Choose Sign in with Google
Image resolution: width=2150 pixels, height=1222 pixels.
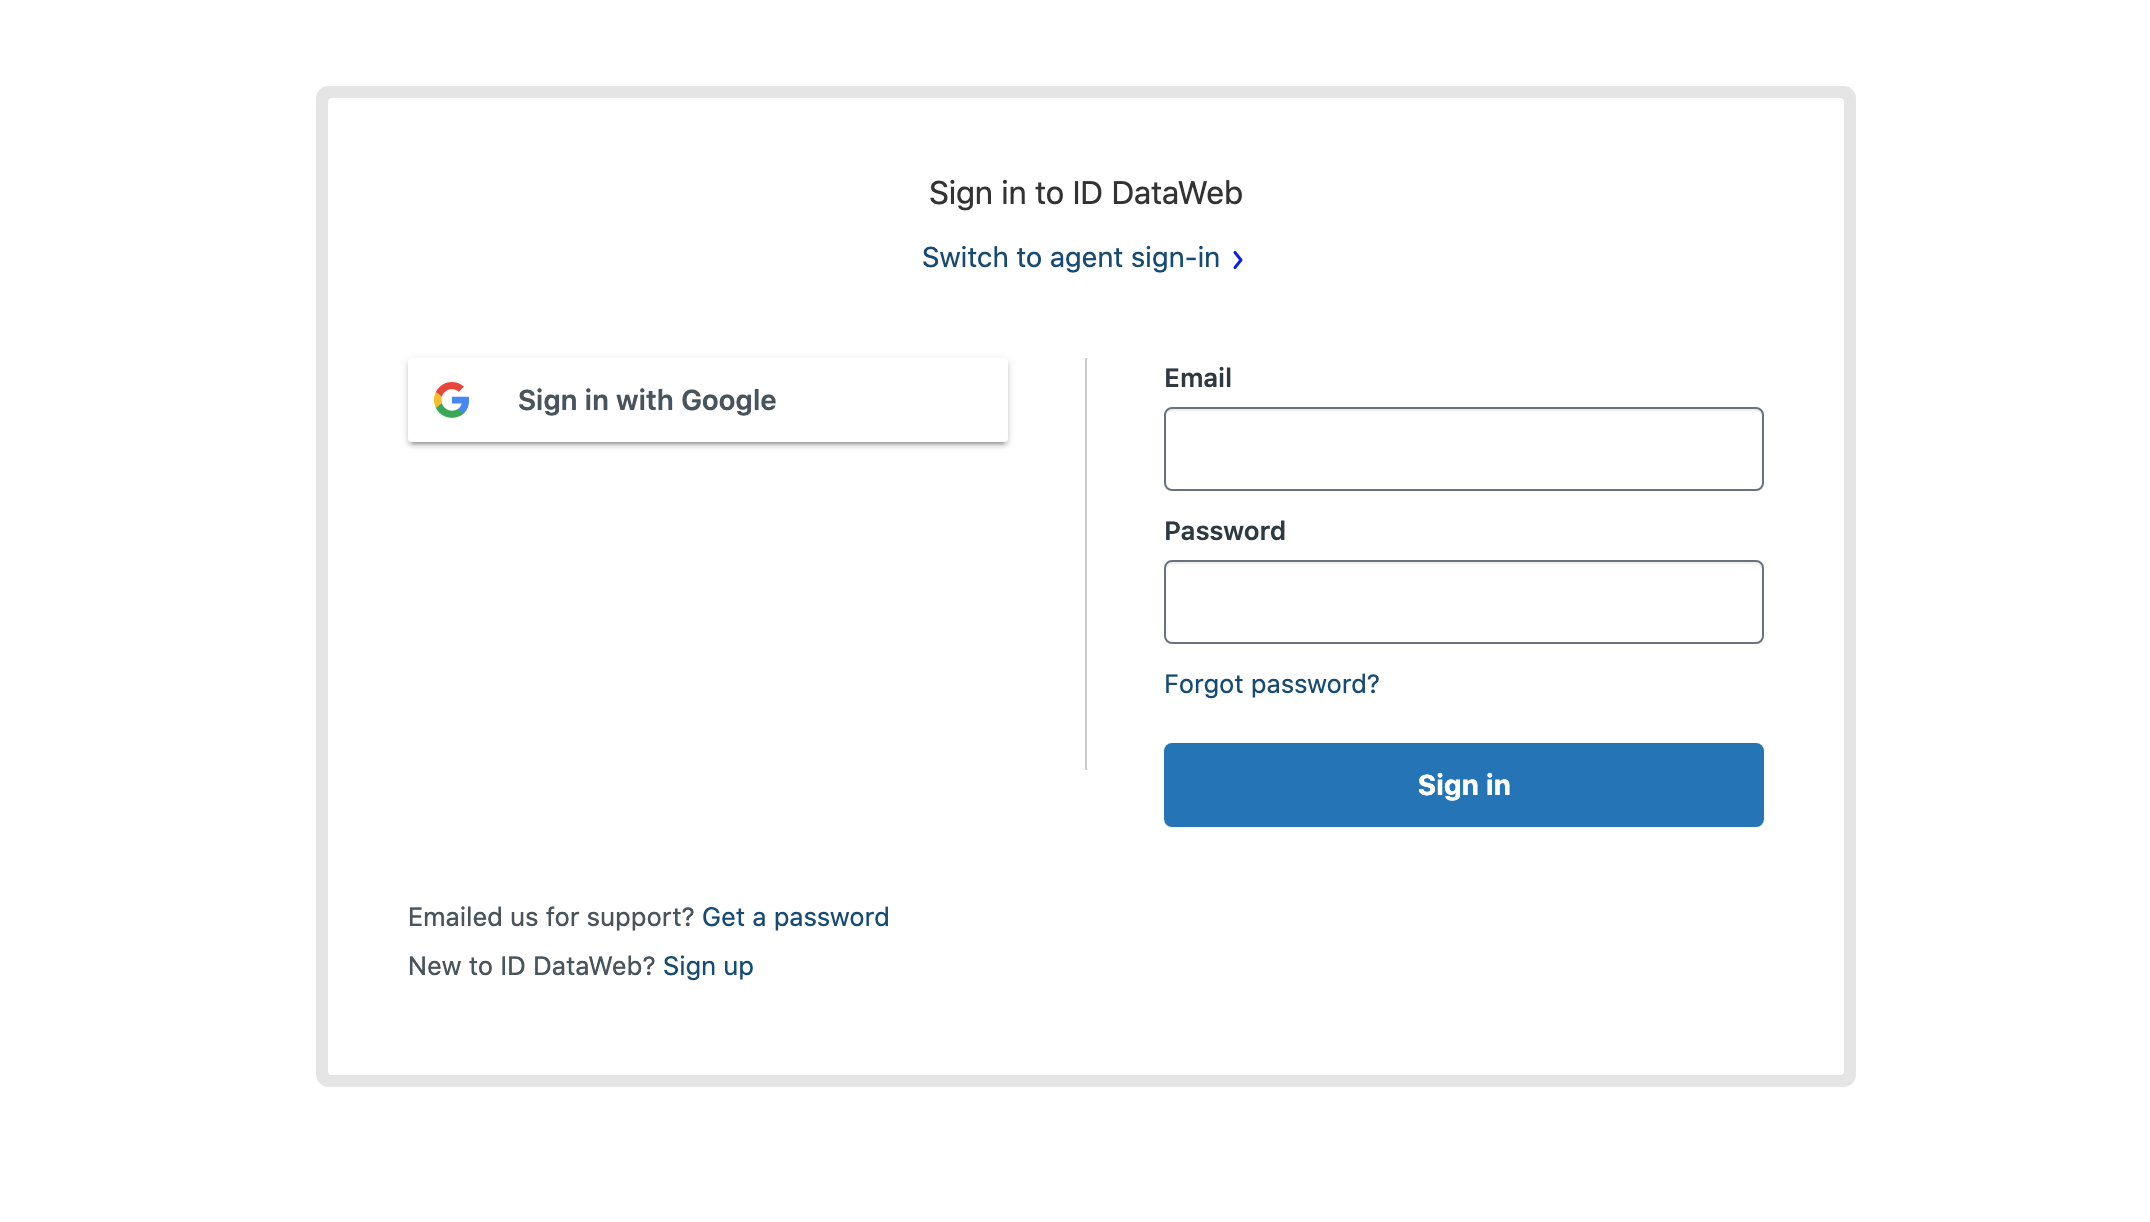708,400
